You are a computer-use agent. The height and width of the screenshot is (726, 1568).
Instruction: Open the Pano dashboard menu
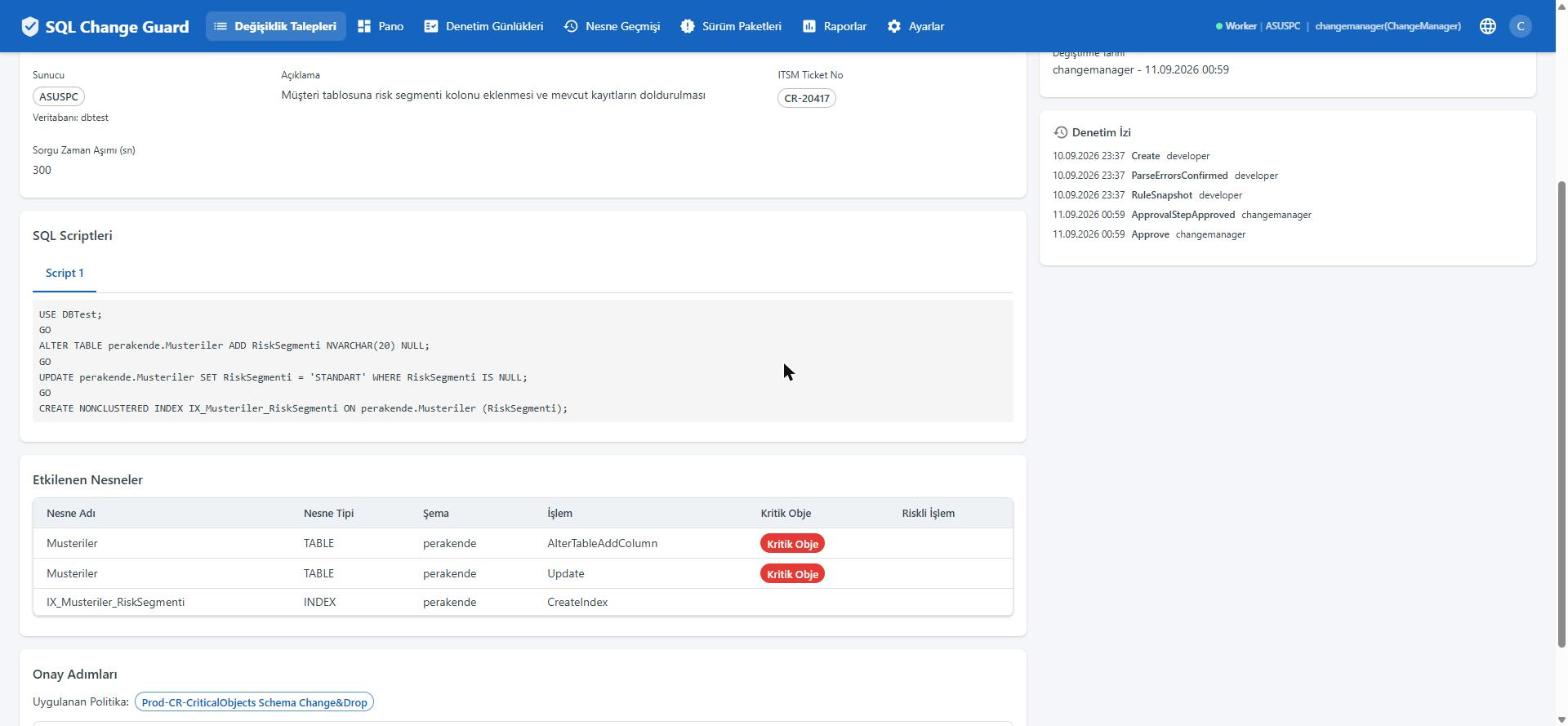[381, 26]
